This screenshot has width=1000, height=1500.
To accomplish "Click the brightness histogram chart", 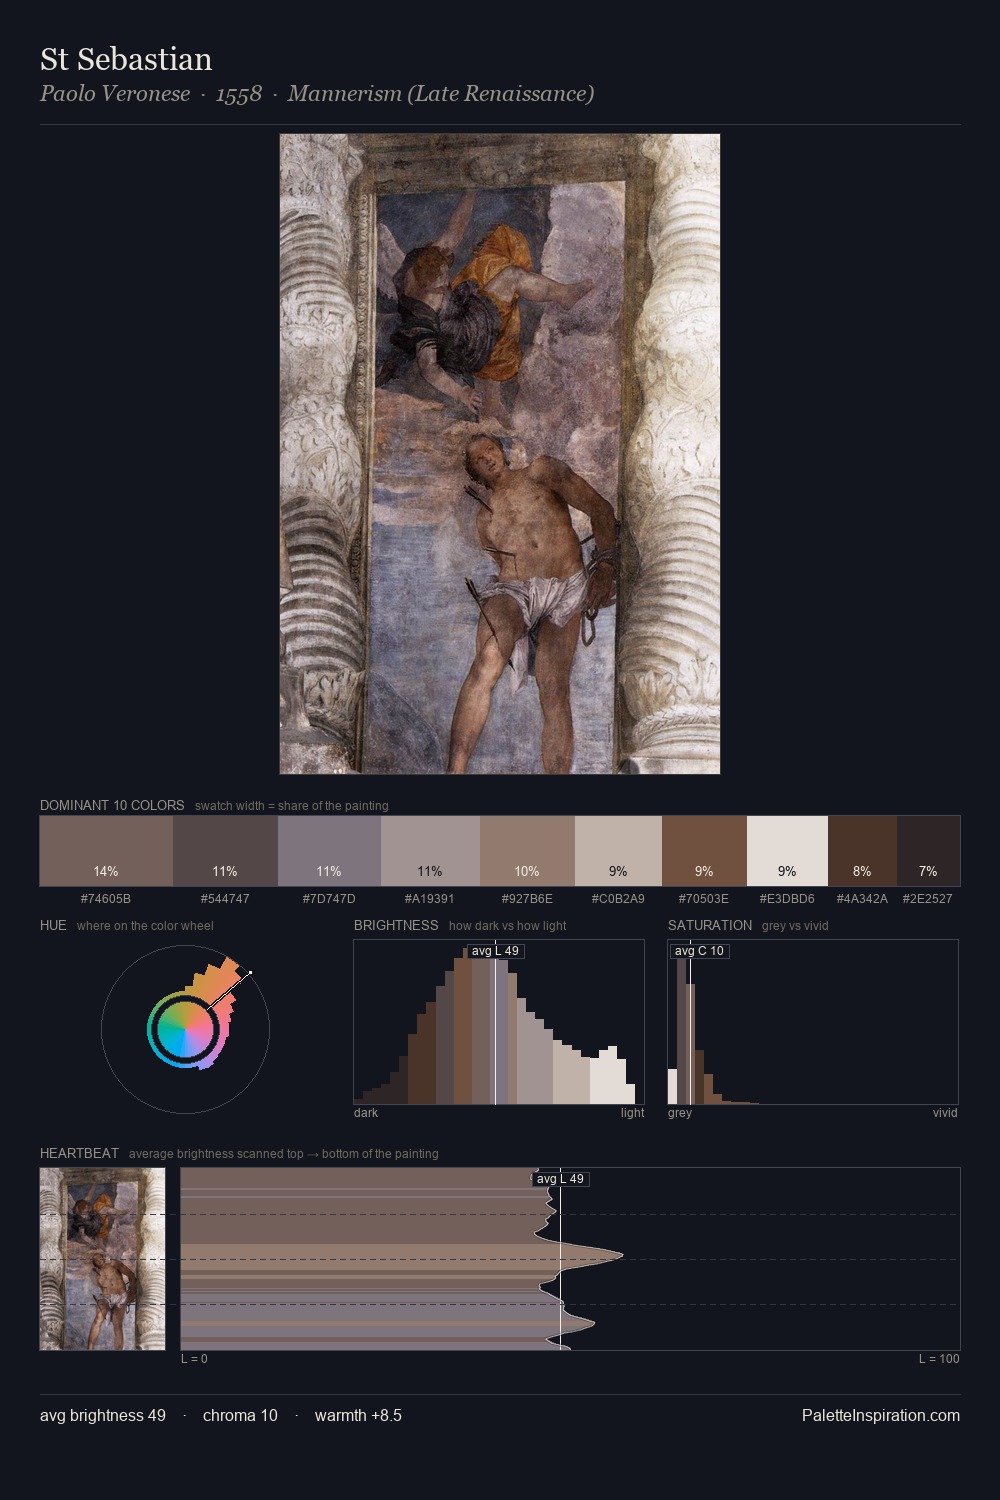I will (499, 1022).
